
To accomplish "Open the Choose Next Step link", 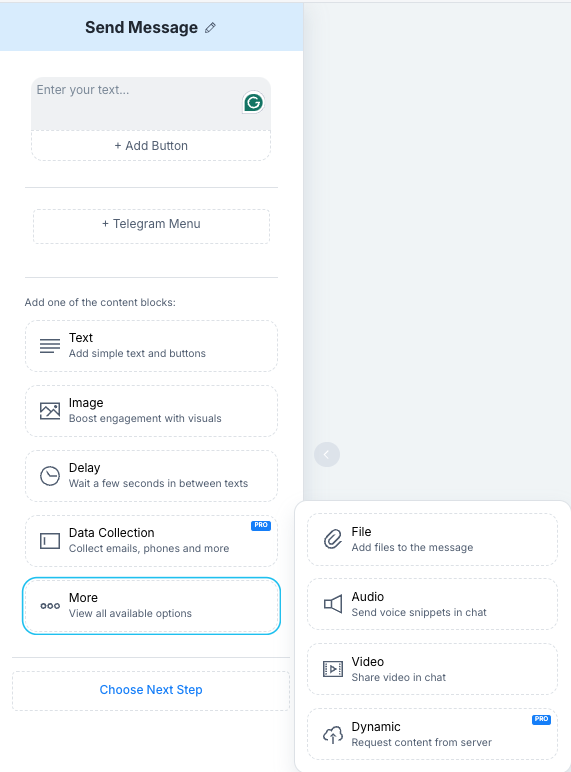I will (x=151, y=690).
